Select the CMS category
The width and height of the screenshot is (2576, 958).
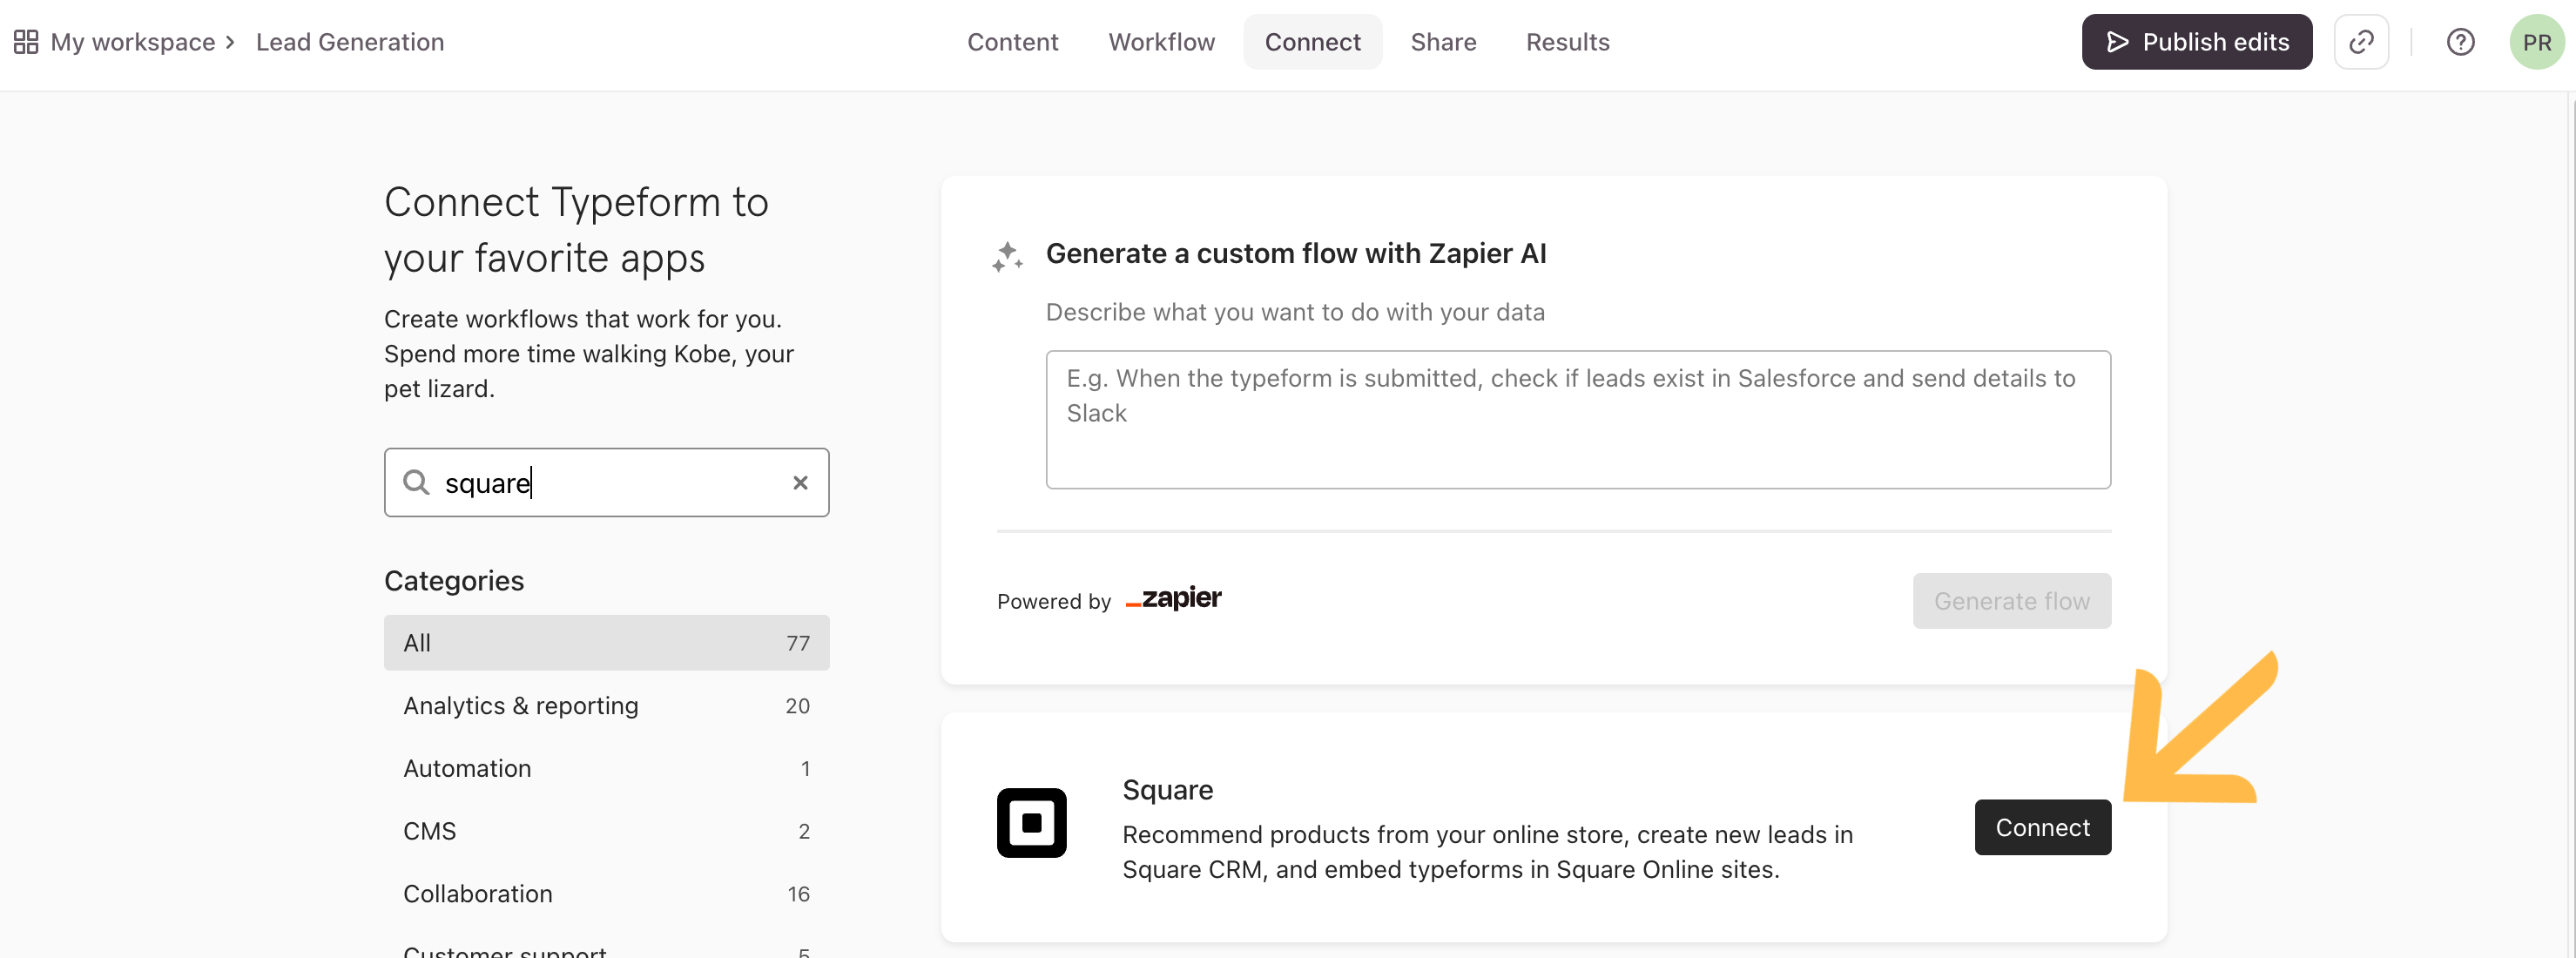[606, 832]
